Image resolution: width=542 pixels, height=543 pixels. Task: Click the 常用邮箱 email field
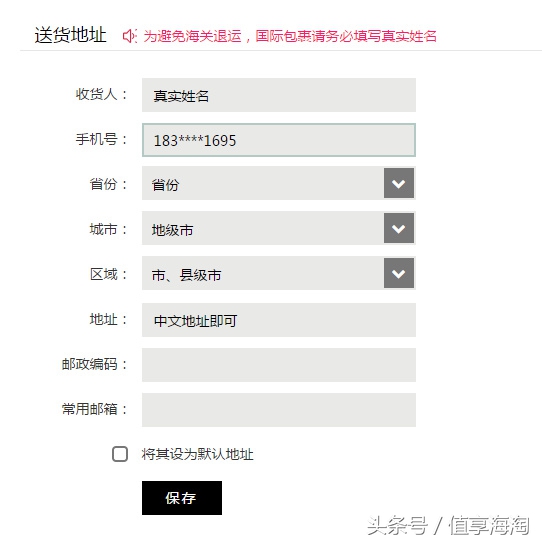(279, 410)
